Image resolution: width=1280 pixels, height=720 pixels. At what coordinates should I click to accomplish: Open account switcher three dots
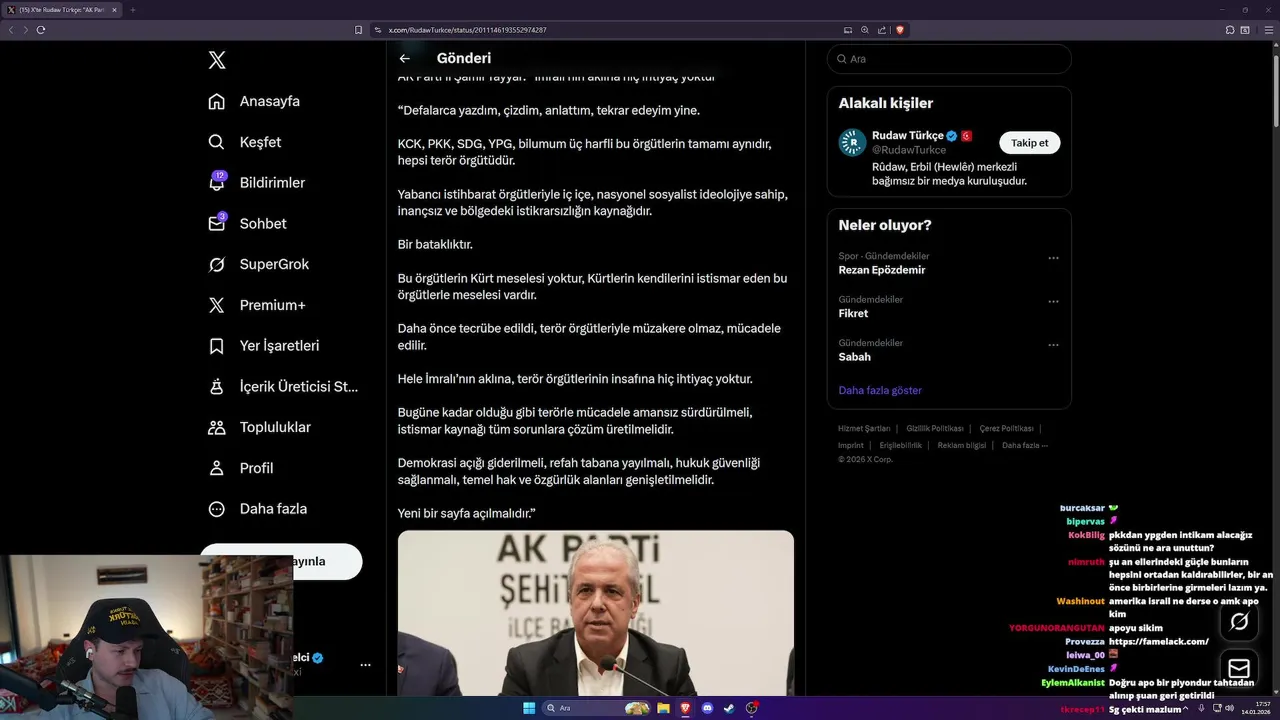365,665
